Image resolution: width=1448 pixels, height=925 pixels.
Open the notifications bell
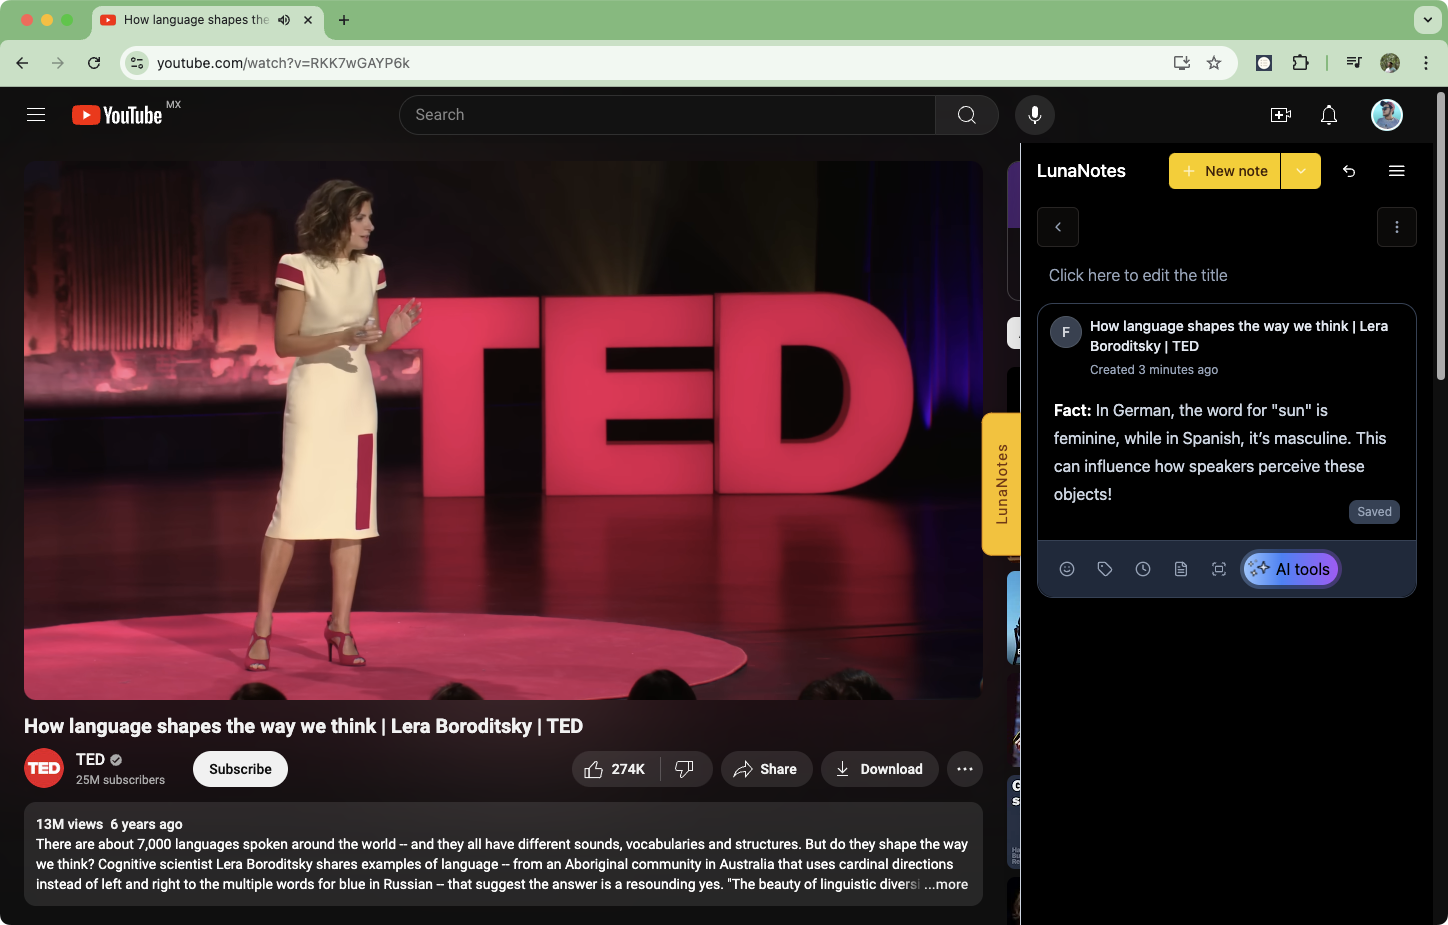coord(1329,115)
